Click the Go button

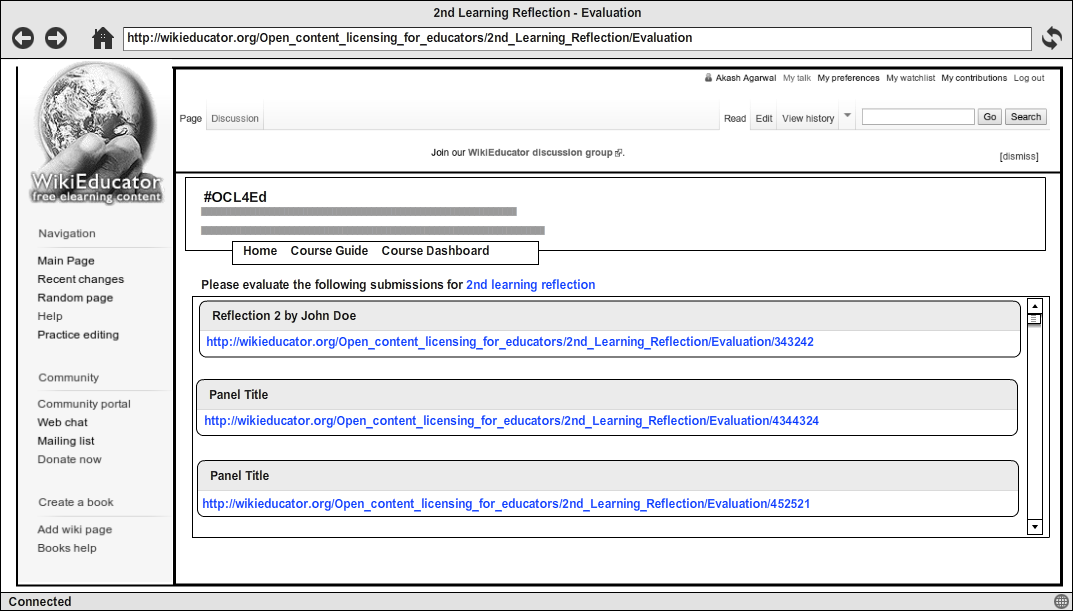point(990,117)
